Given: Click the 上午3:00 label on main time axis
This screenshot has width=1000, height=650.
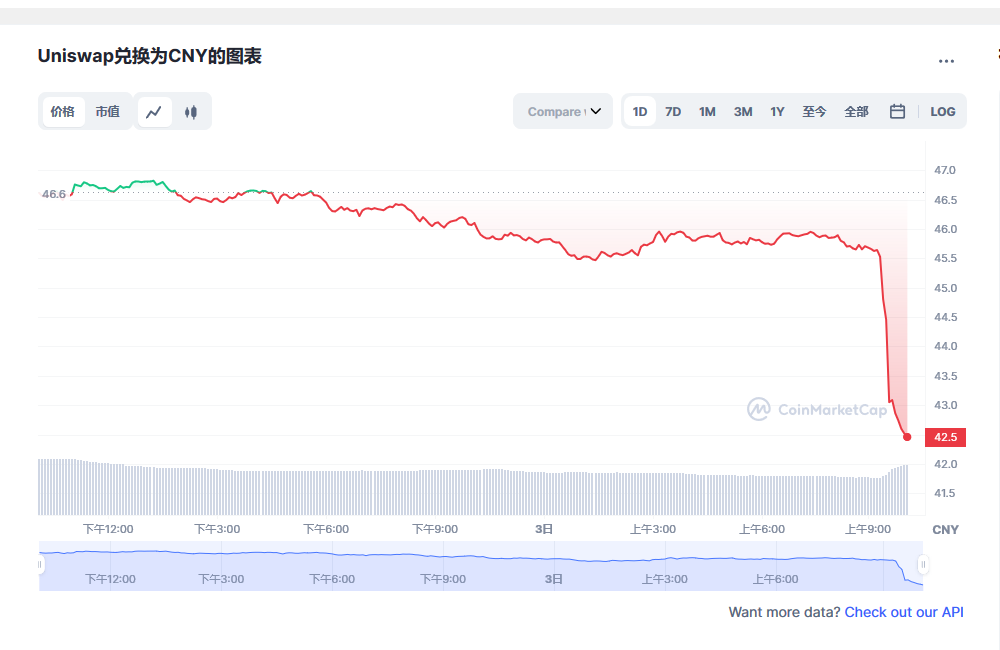Looking at the screenshot, I should 653,529.
